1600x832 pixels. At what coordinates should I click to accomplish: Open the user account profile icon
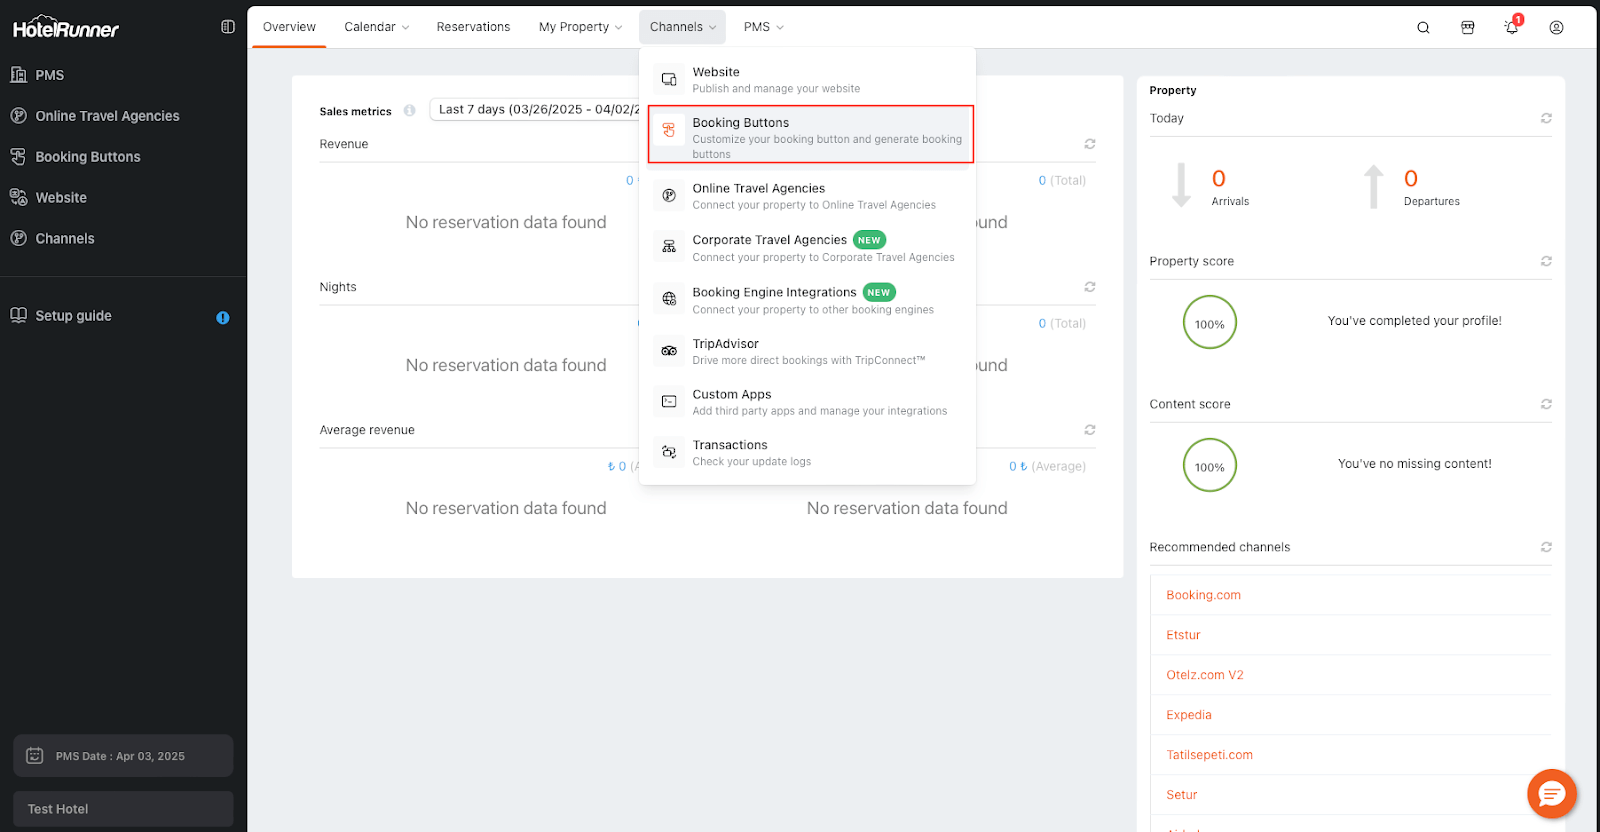[1556, 28]
